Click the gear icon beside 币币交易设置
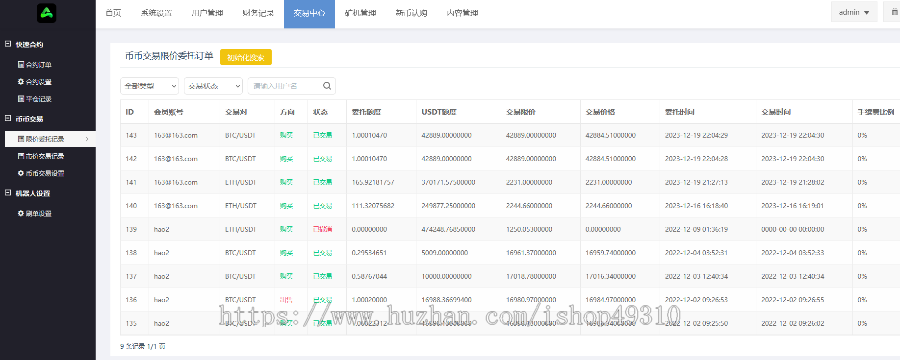 click(x=21, y=172)
